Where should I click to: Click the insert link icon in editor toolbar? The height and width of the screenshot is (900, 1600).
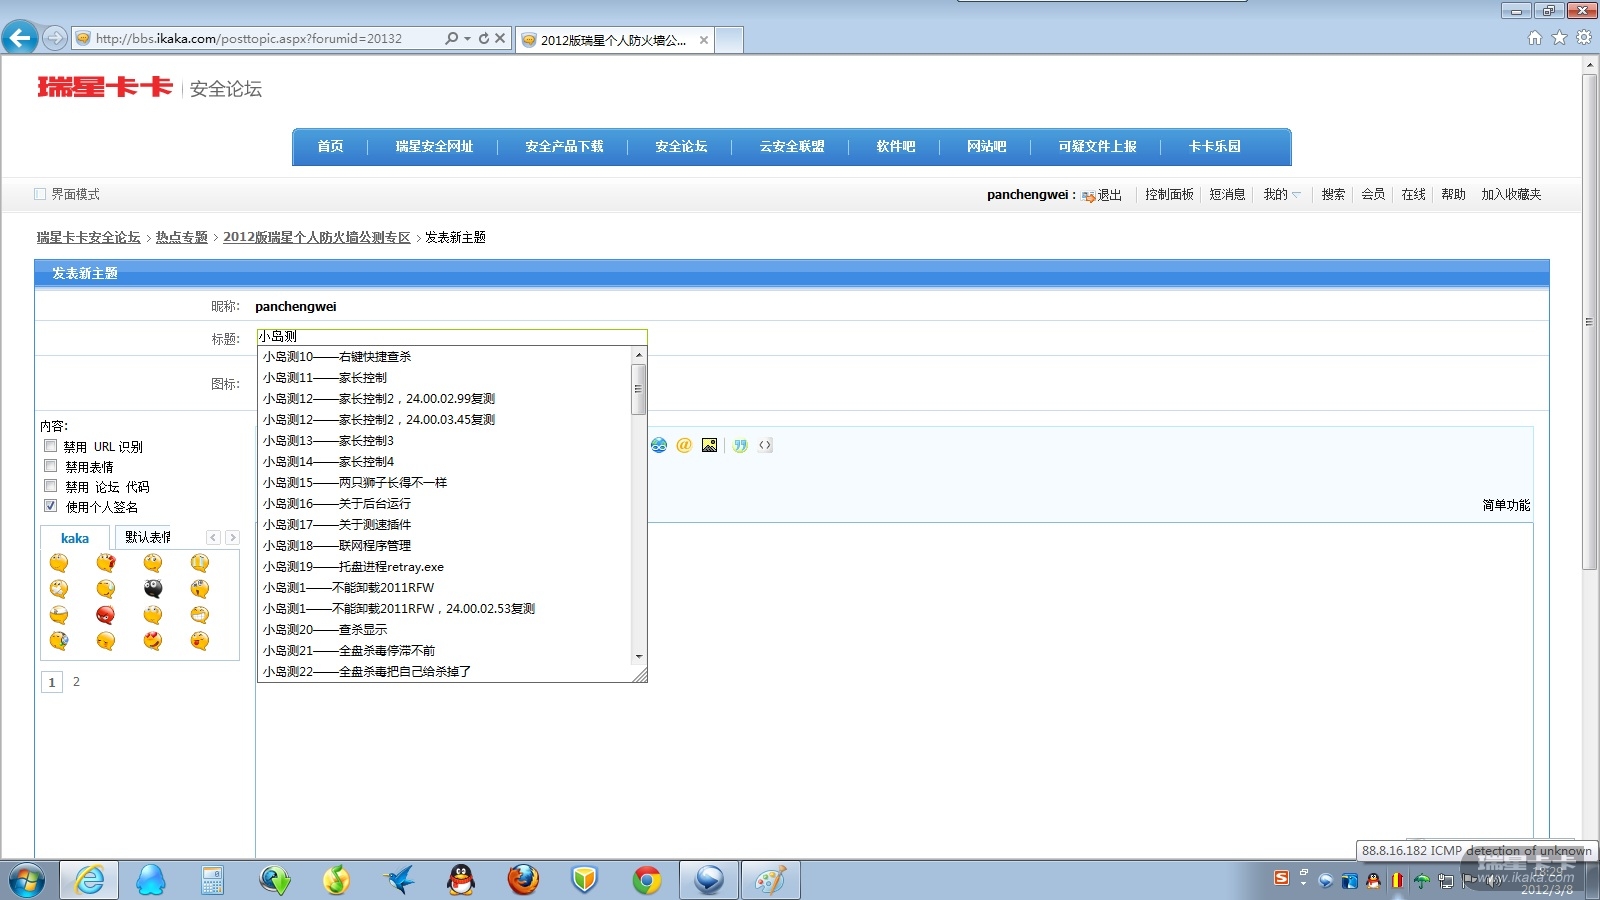[659, 445]
